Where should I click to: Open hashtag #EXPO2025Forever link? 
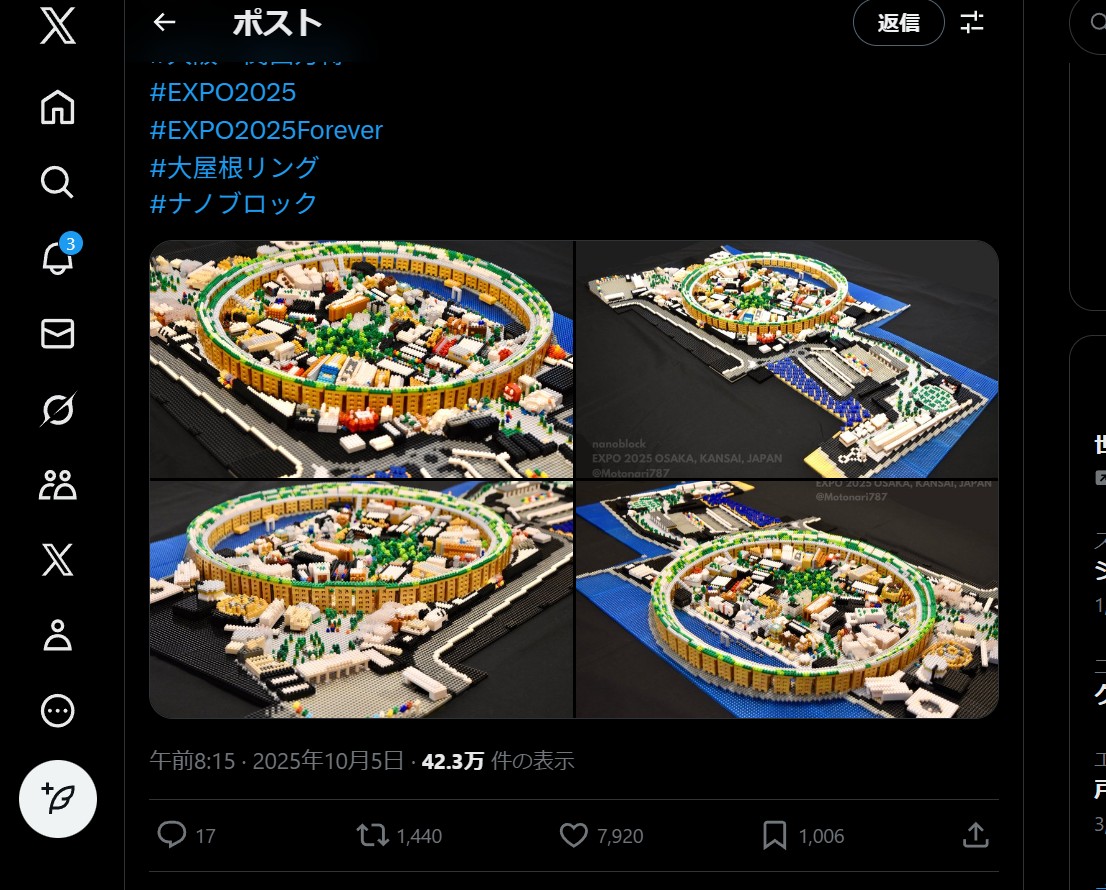pyautogui.click(x=266, y=130)
